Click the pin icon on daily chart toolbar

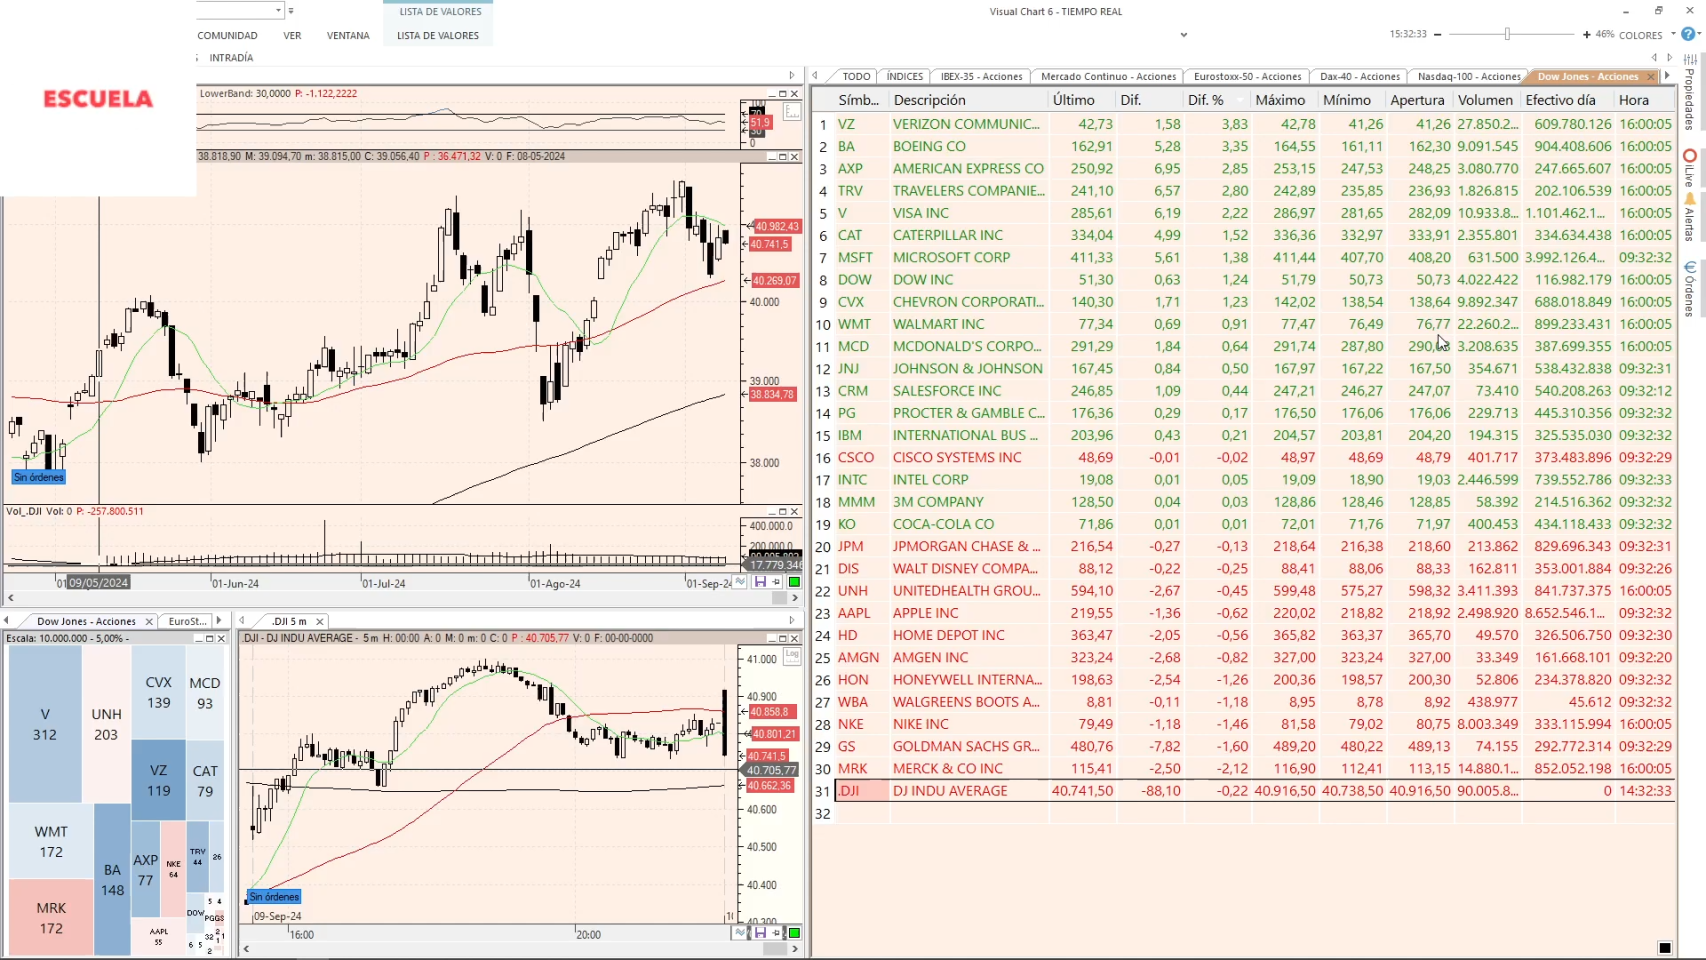[776, 582]
